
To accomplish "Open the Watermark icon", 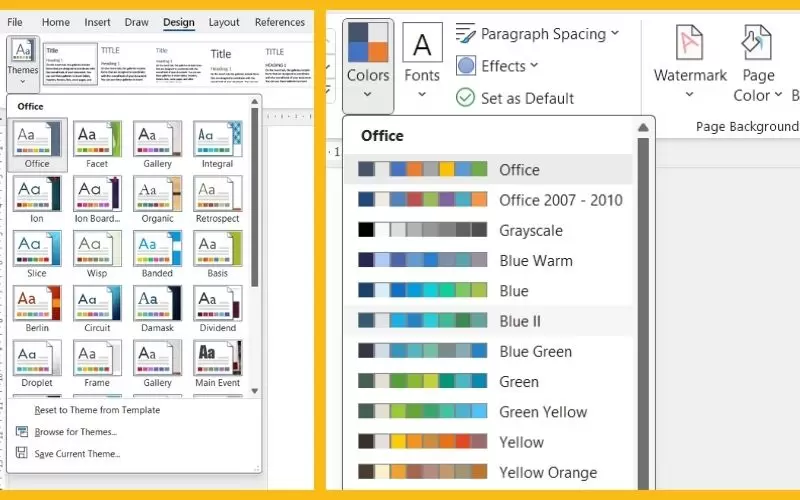I will (689, 42).
